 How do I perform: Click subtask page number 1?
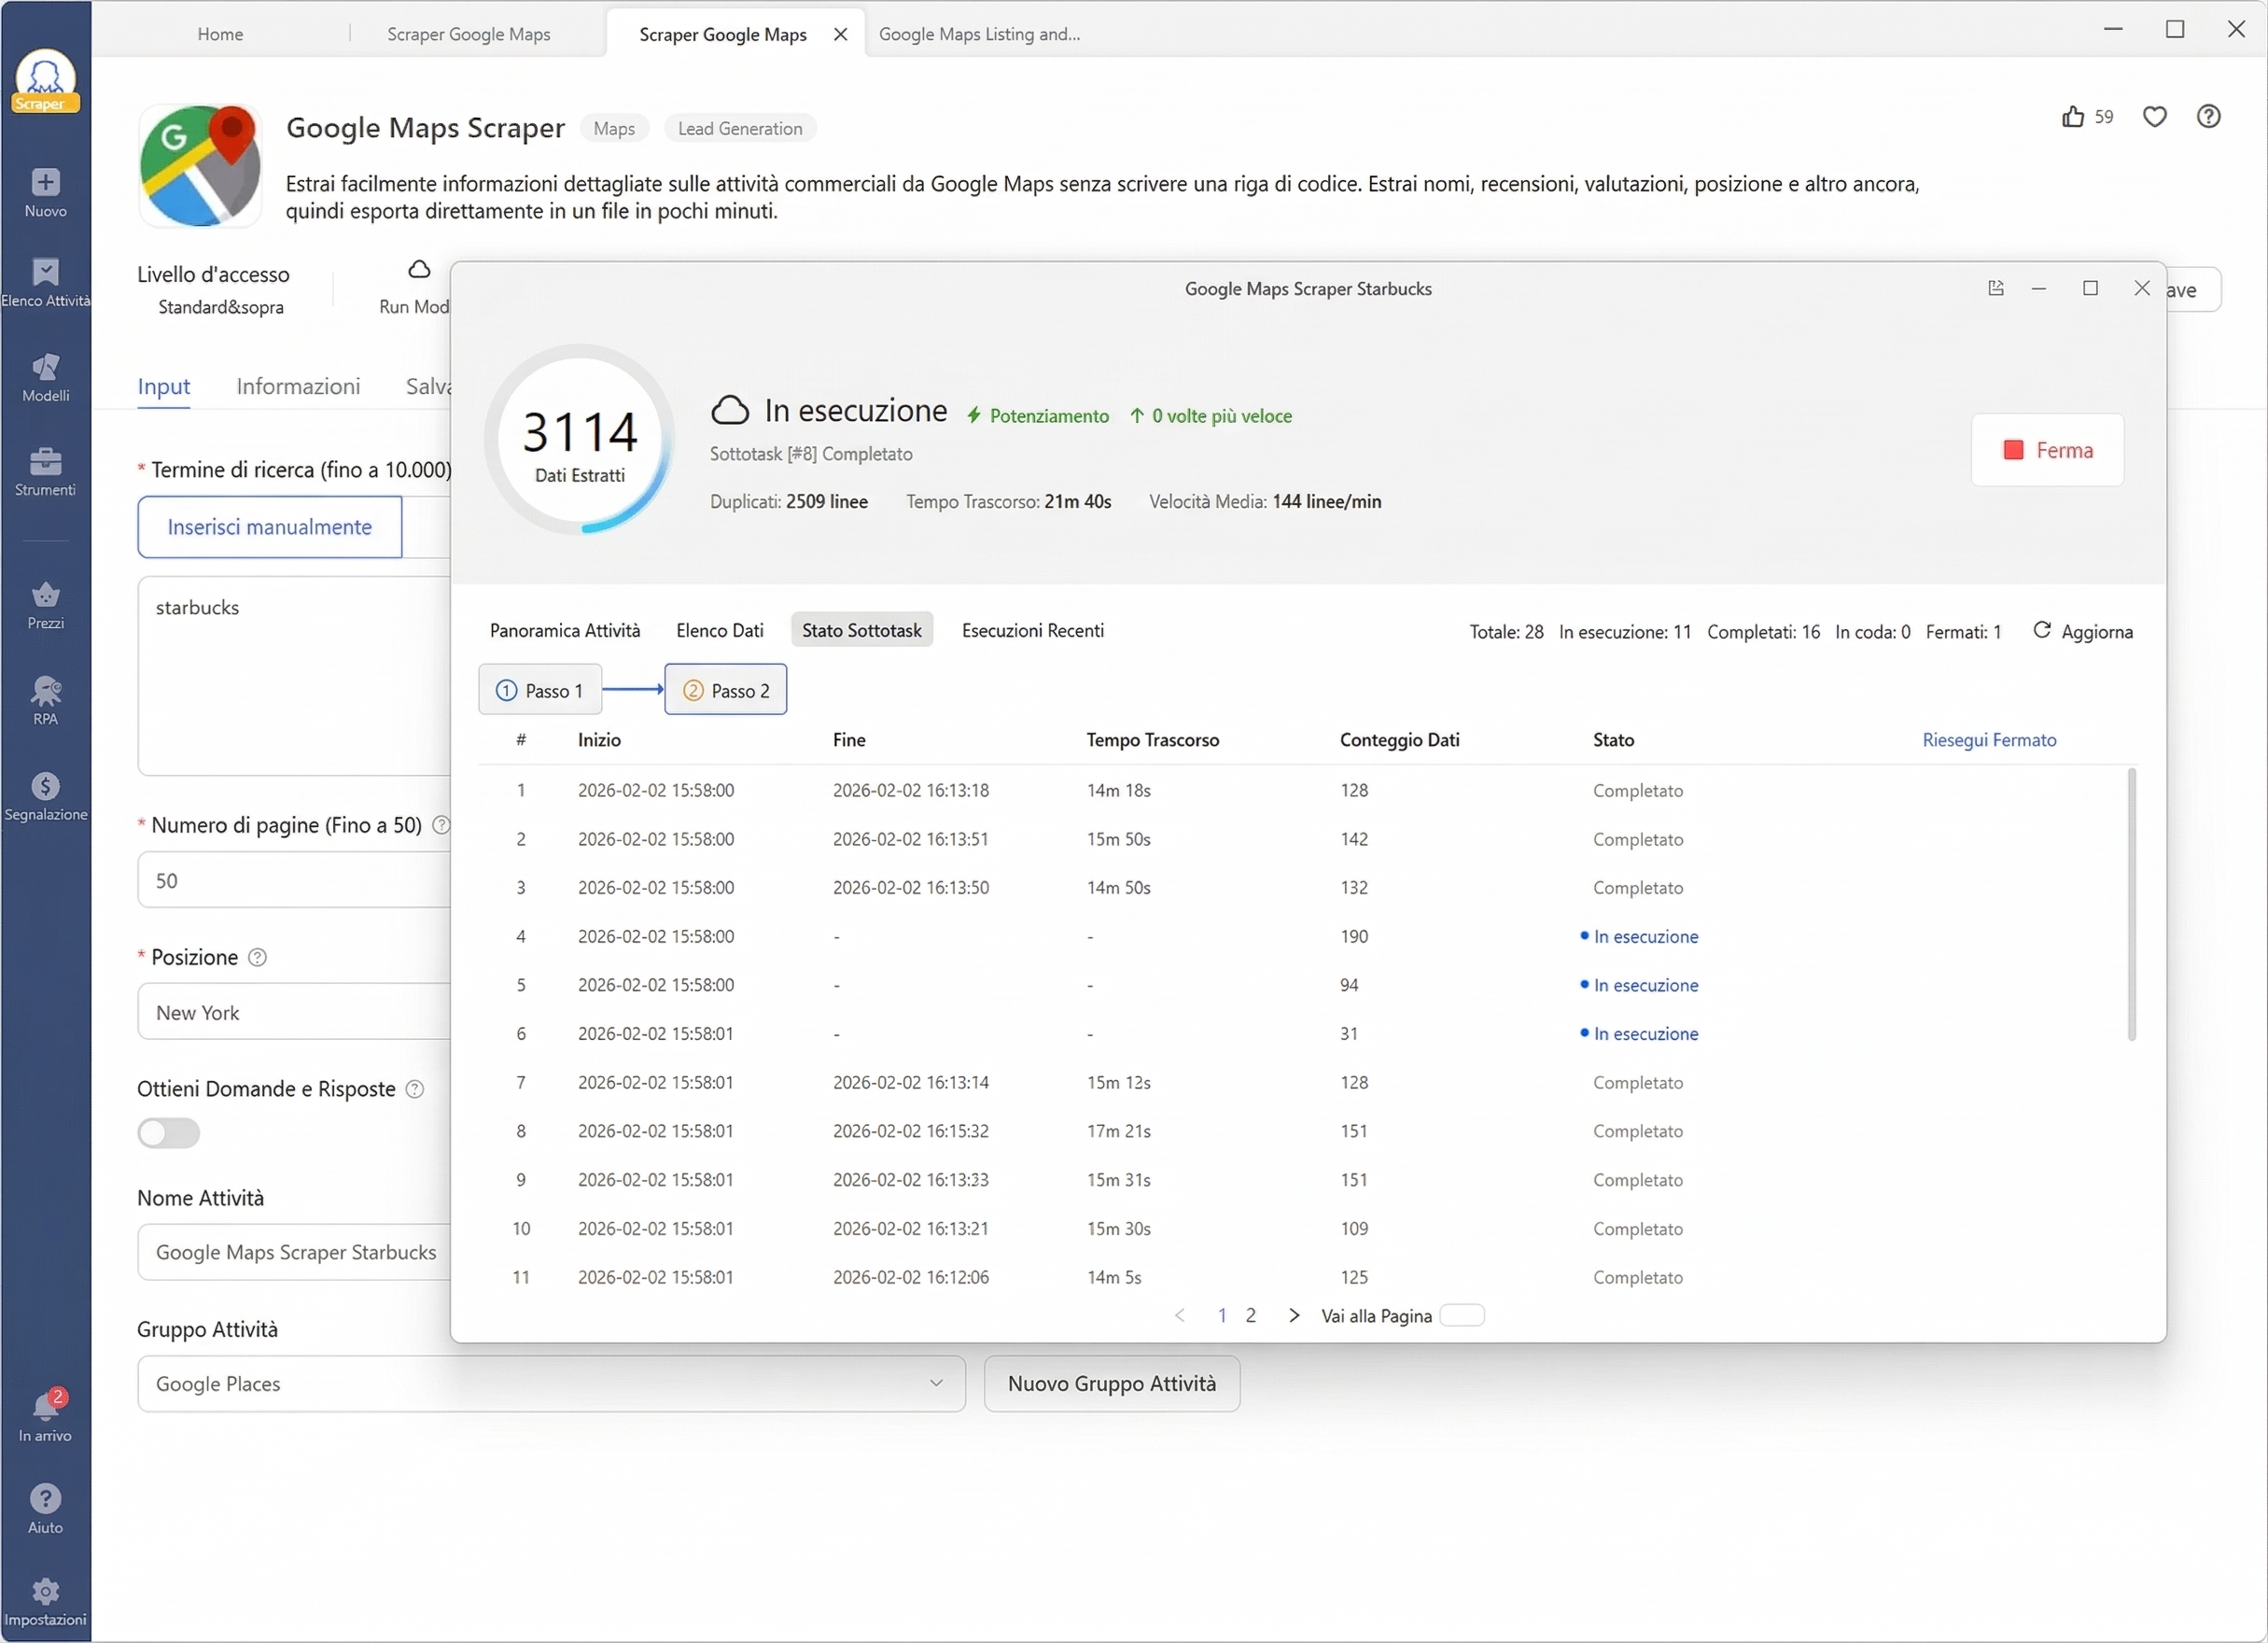pyautogui.click(x=1222, y=1316)
